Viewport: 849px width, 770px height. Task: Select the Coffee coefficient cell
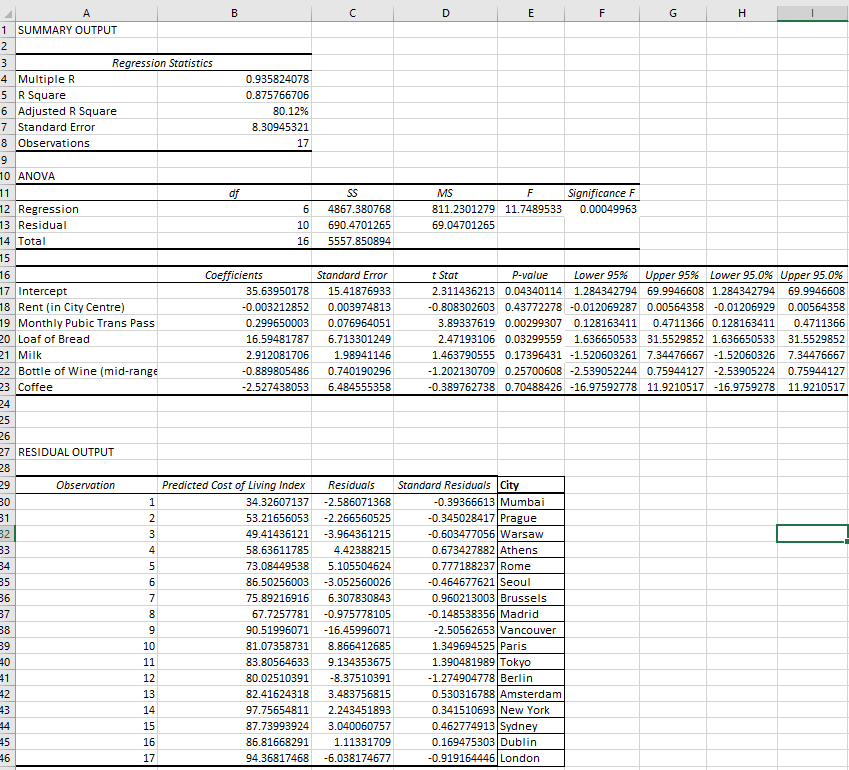233,387
